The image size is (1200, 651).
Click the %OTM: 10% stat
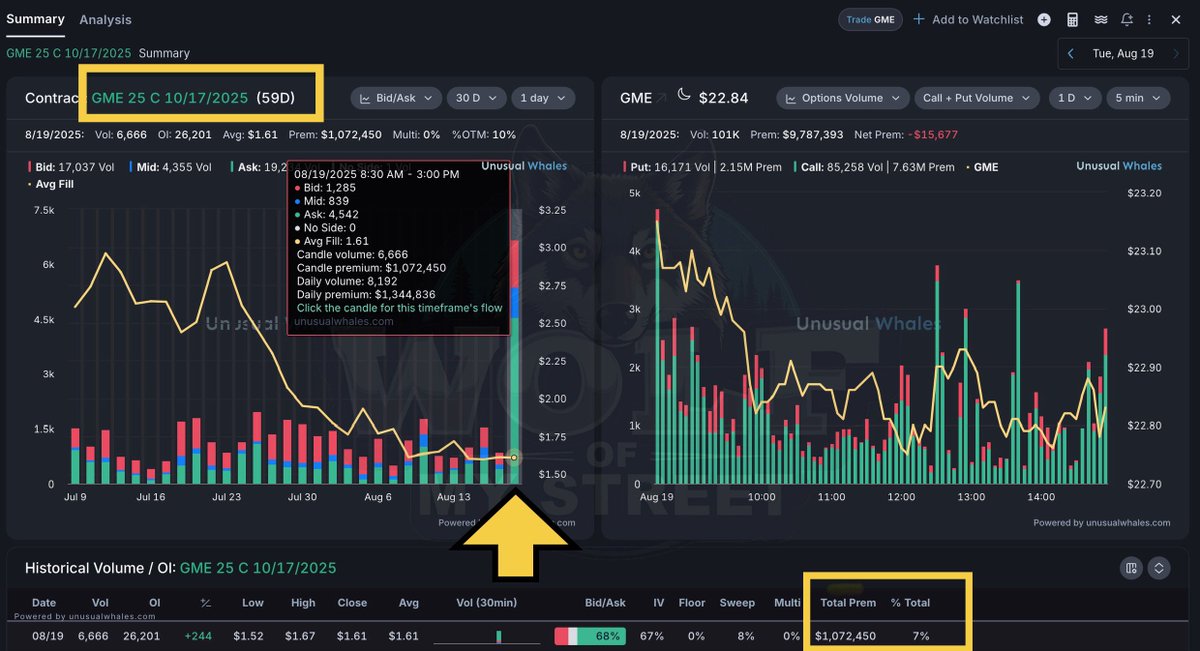coord(484,134)
